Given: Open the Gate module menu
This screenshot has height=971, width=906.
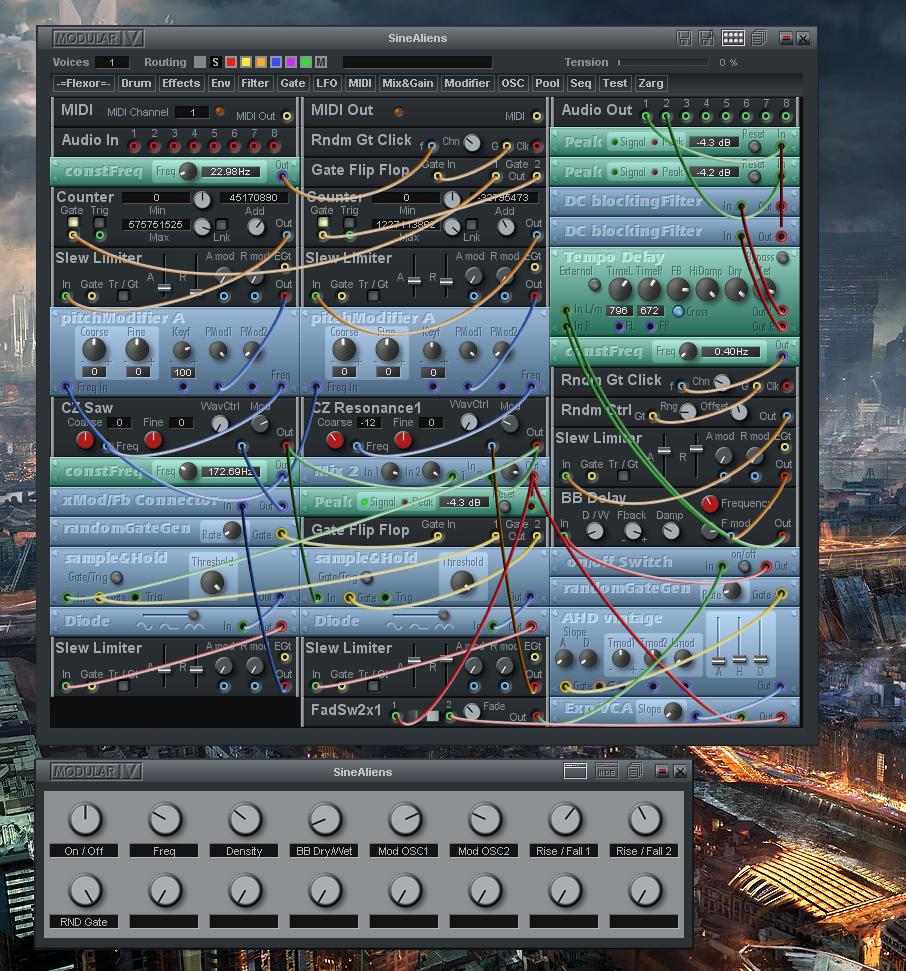Looking at the screenshot, I should click(292, 83).
